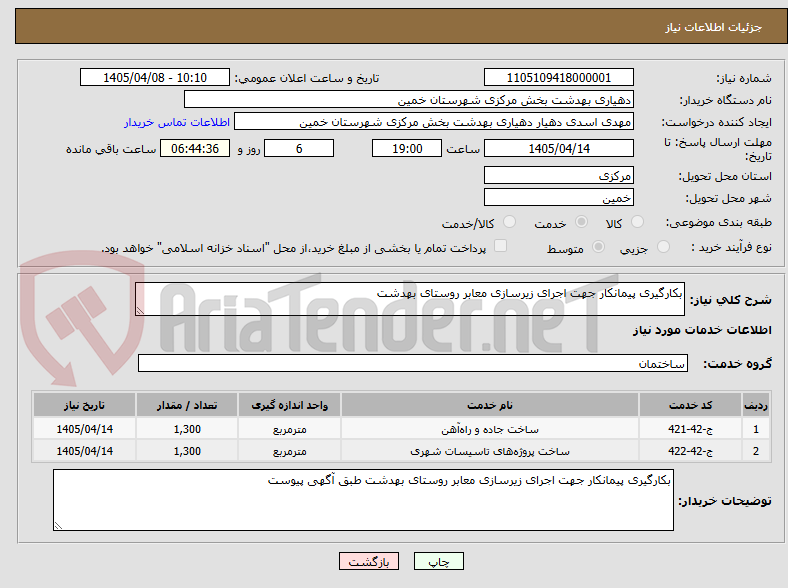Toggle the اسناد خزانه اسلامی payment checkbox
Viewport: 788px width, 588px height.
point(501,246)
